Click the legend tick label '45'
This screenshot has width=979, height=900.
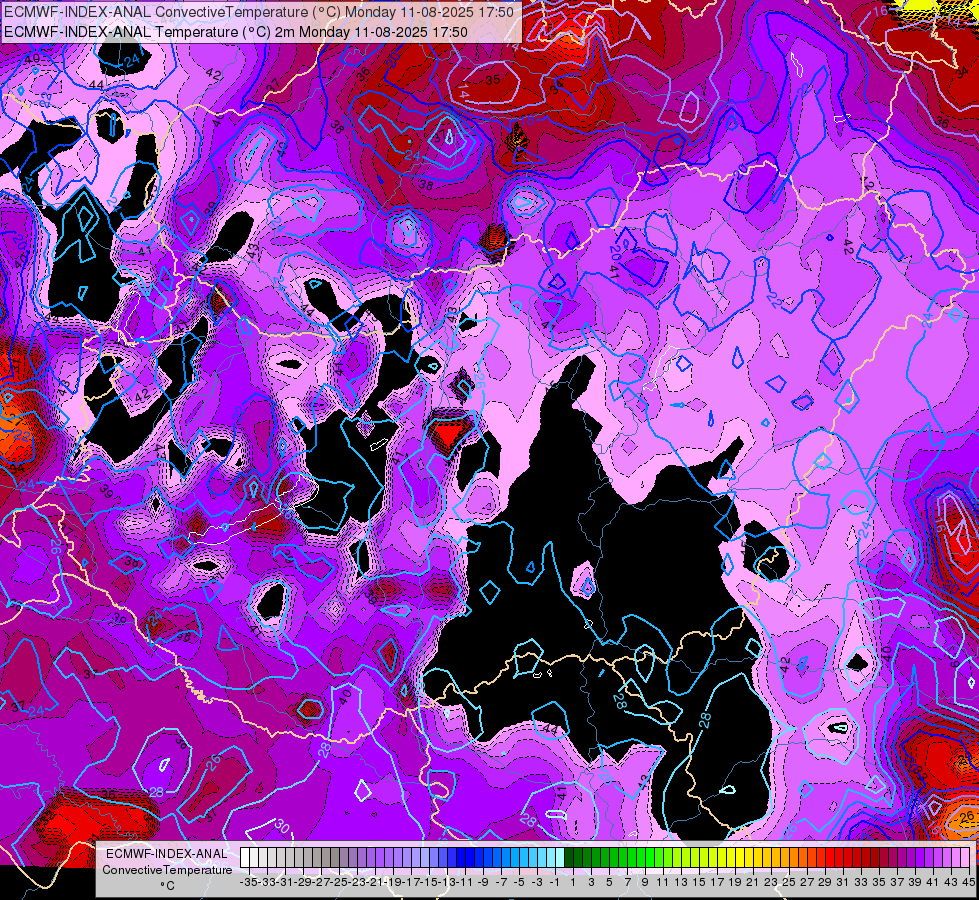pyautogui.click(x=968, y=882)
